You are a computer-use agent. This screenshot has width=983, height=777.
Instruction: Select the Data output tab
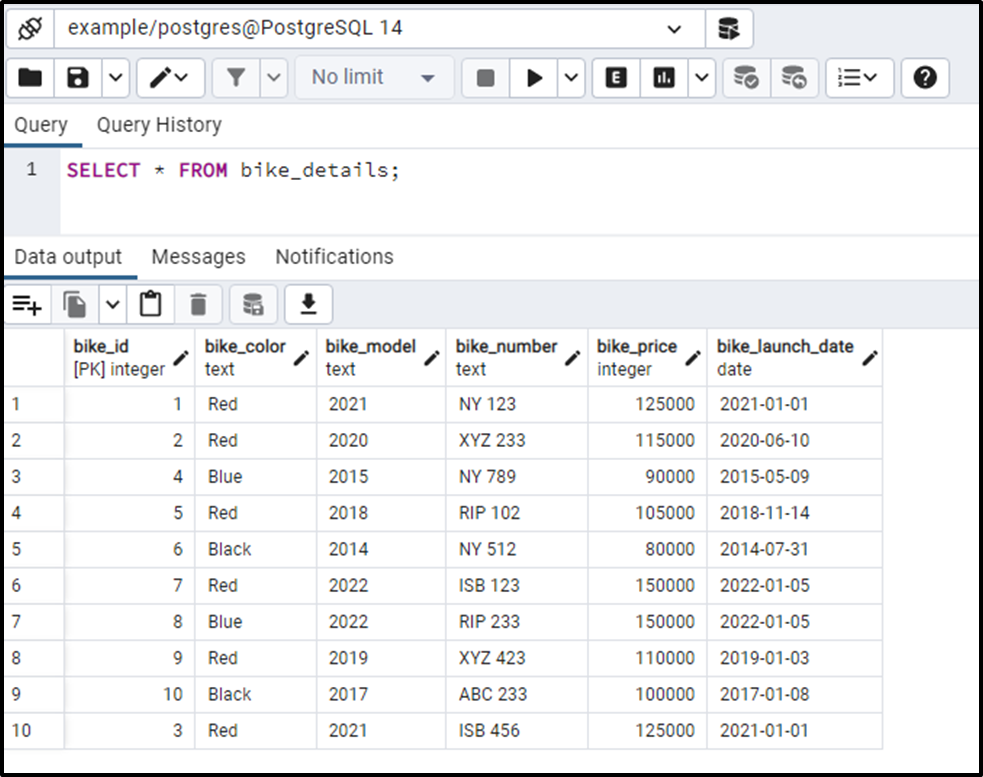click(x=68, y=256)
